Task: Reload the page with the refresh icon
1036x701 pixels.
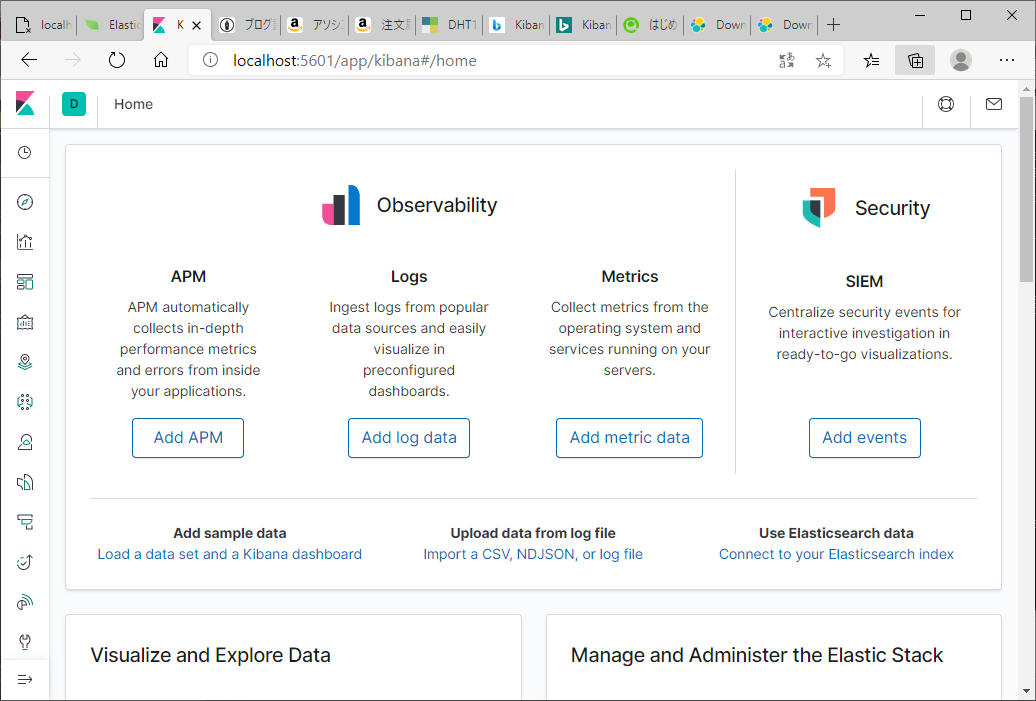Action: pos(117,61)
